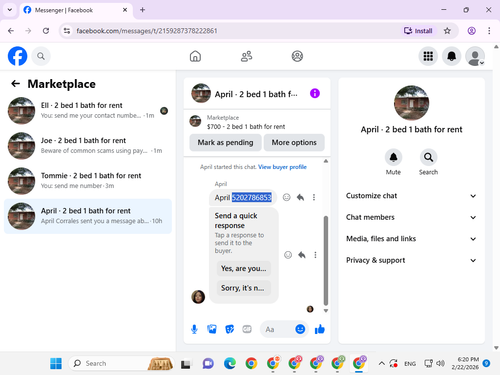
Task: Open the Friends icon in top navigation
Action: click(247, 56)
